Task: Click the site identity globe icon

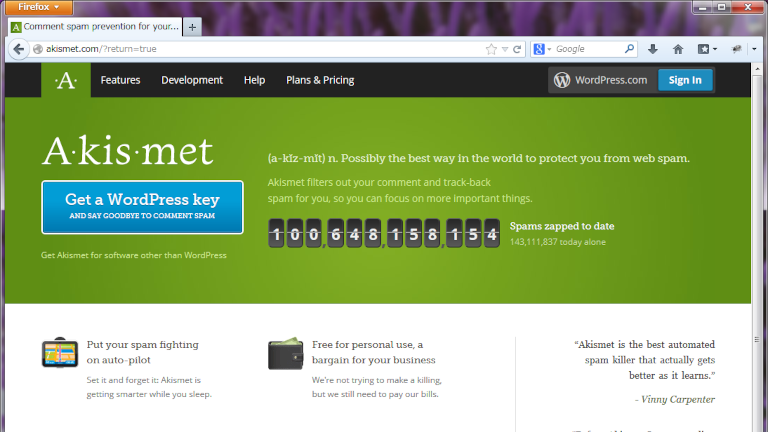Action: (38, 49)
